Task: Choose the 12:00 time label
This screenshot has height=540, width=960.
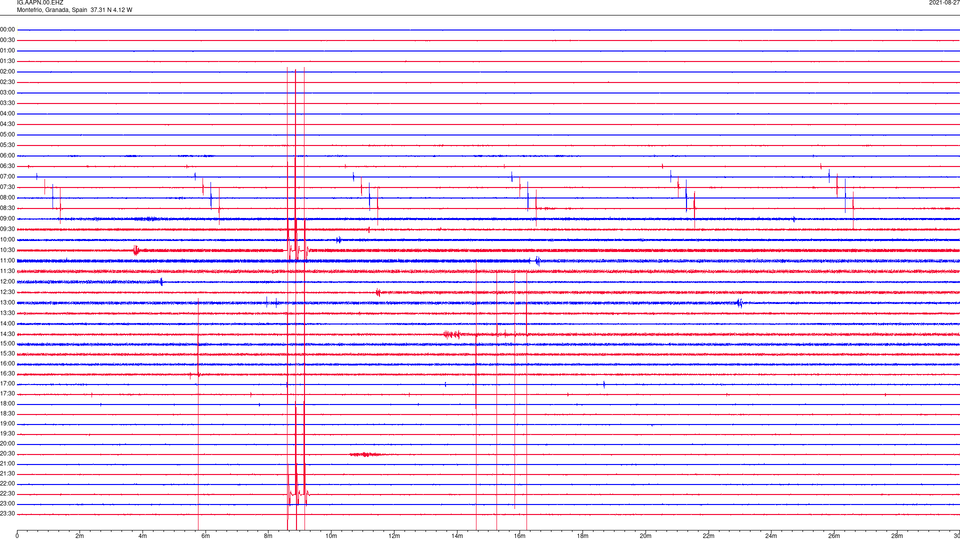Action: tap(8, 282)
